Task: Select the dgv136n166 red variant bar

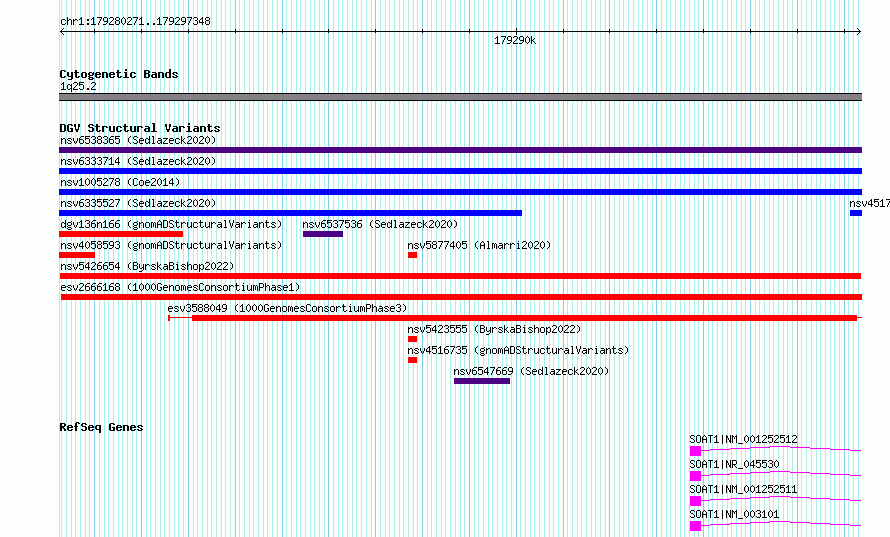Action: 121,234
